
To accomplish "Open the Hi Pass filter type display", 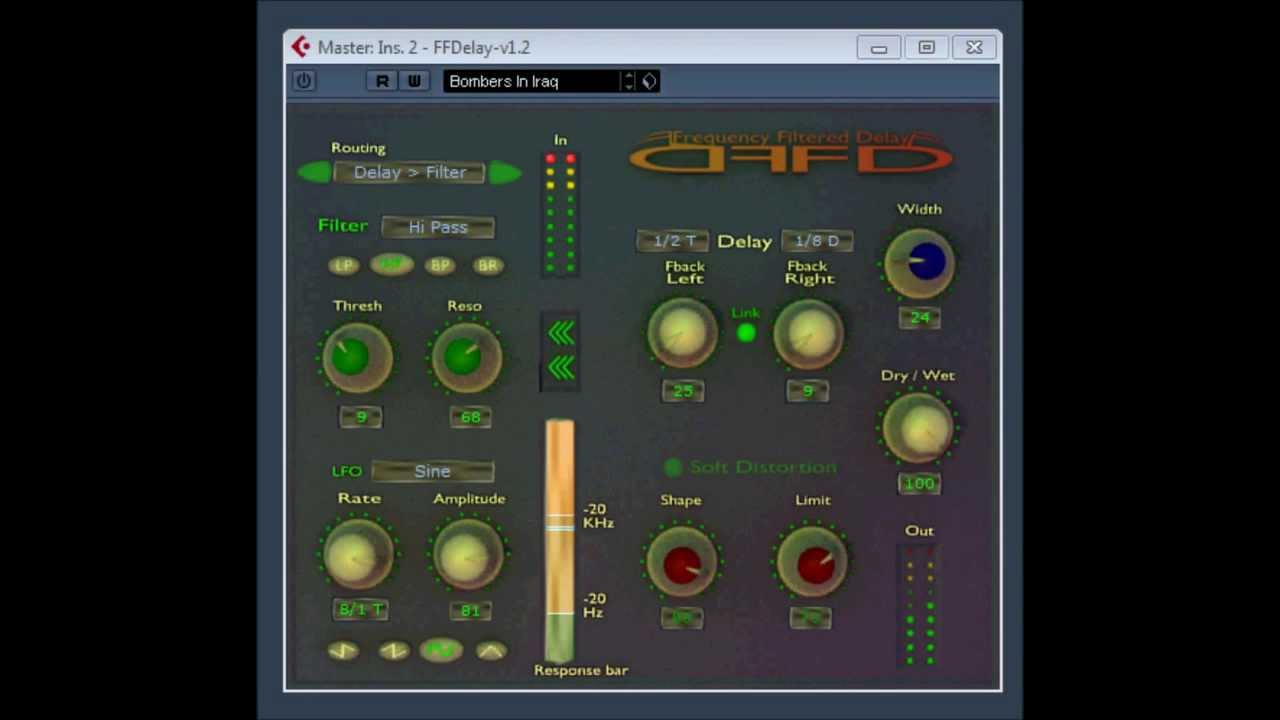I will point(438,227).
